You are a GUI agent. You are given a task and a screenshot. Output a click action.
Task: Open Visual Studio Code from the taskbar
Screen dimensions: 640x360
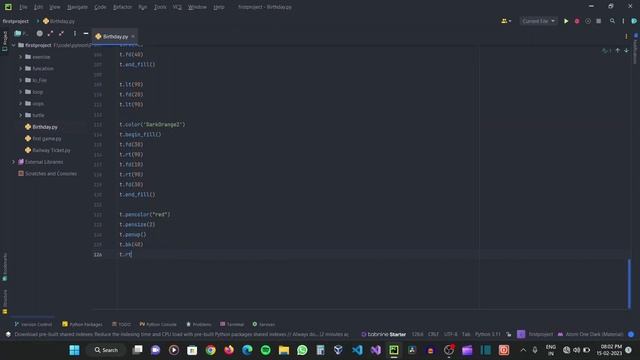click(357, 350)
